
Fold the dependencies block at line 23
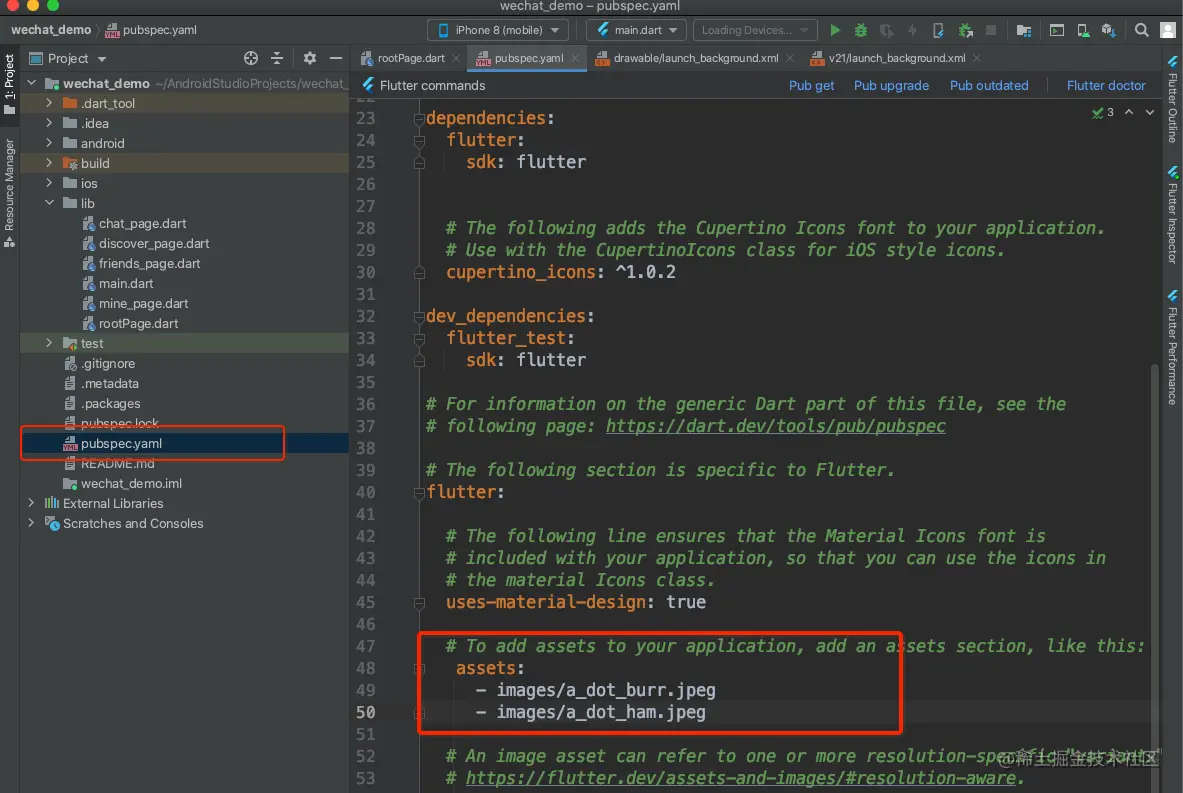click(419, 118)
